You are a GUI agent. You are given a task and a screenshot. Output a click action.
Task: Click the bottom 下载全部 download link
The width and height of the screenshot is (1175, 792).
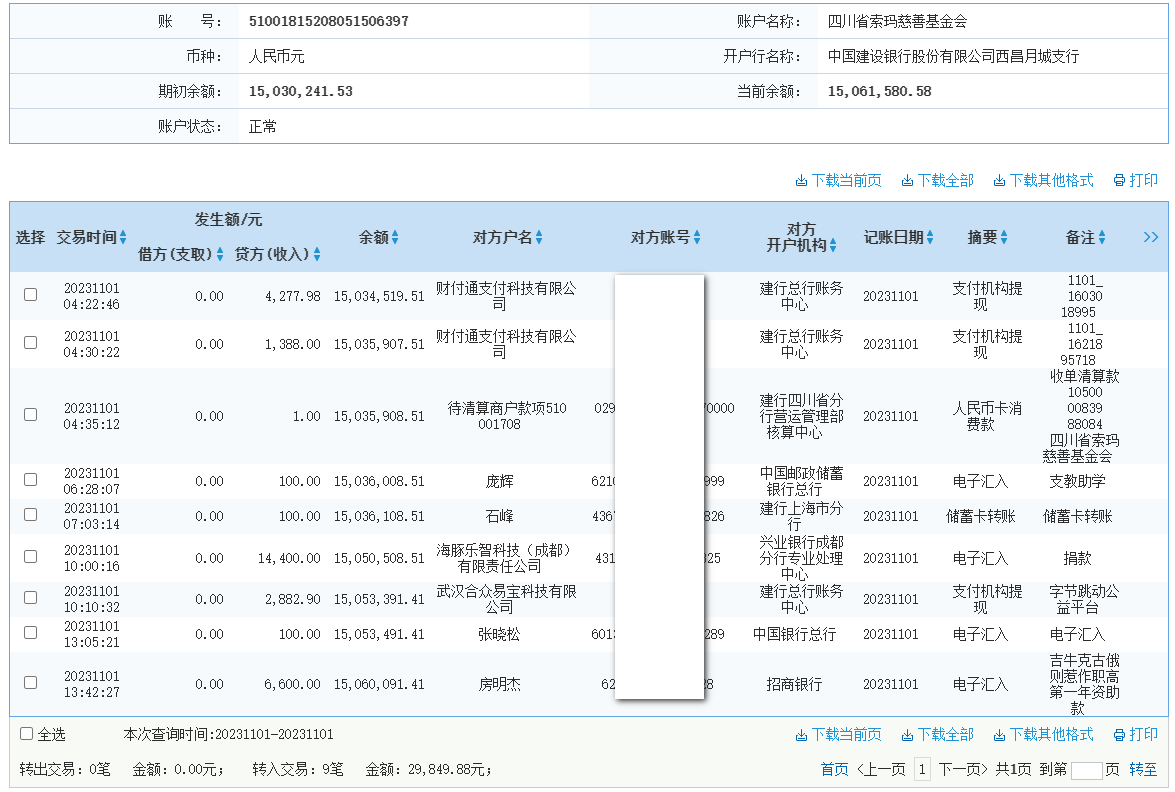pos(937,734)
